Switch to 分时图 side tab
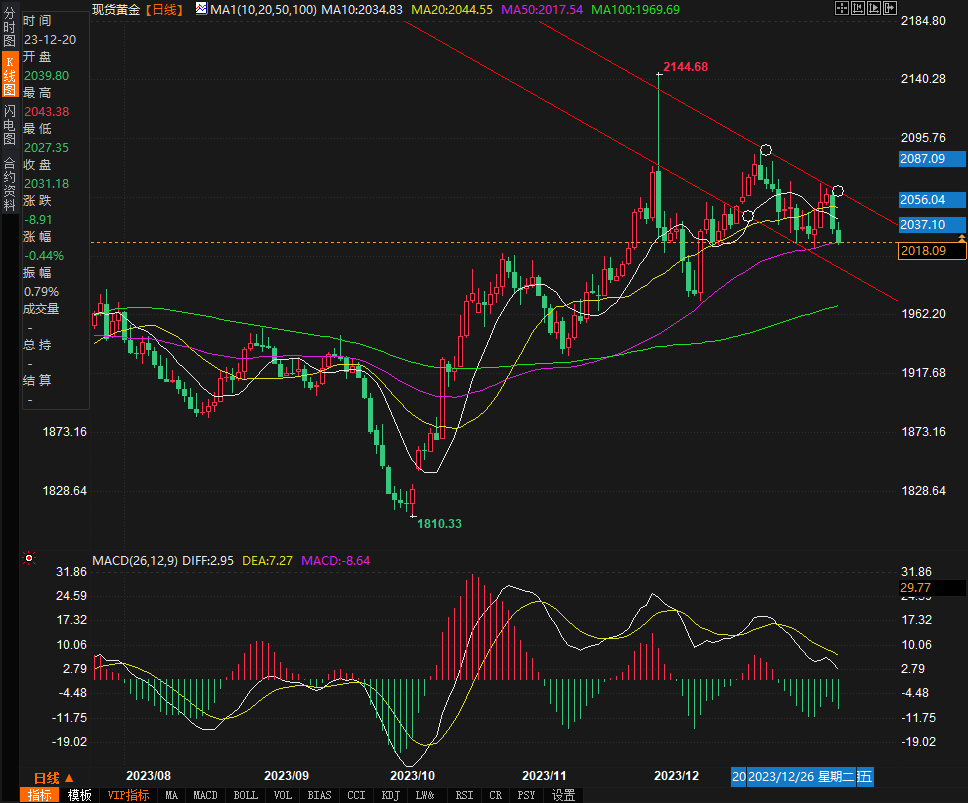The height and width of the screenshot is (803, 968). (x=9, y=34)
